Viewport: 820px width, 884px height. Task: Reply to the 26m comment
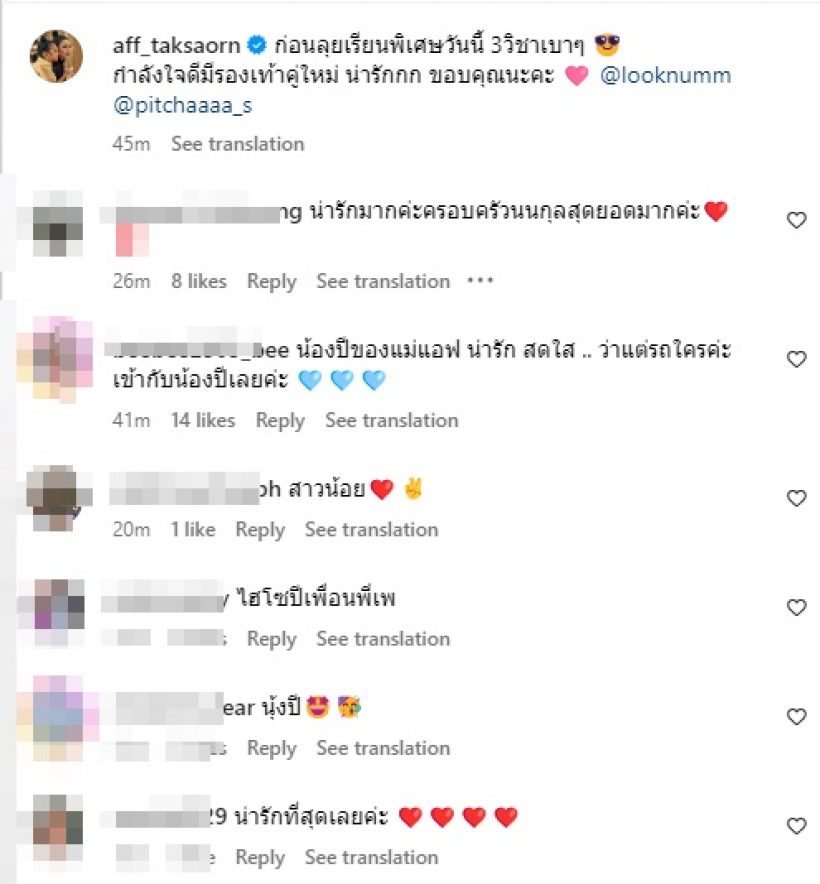271,281
